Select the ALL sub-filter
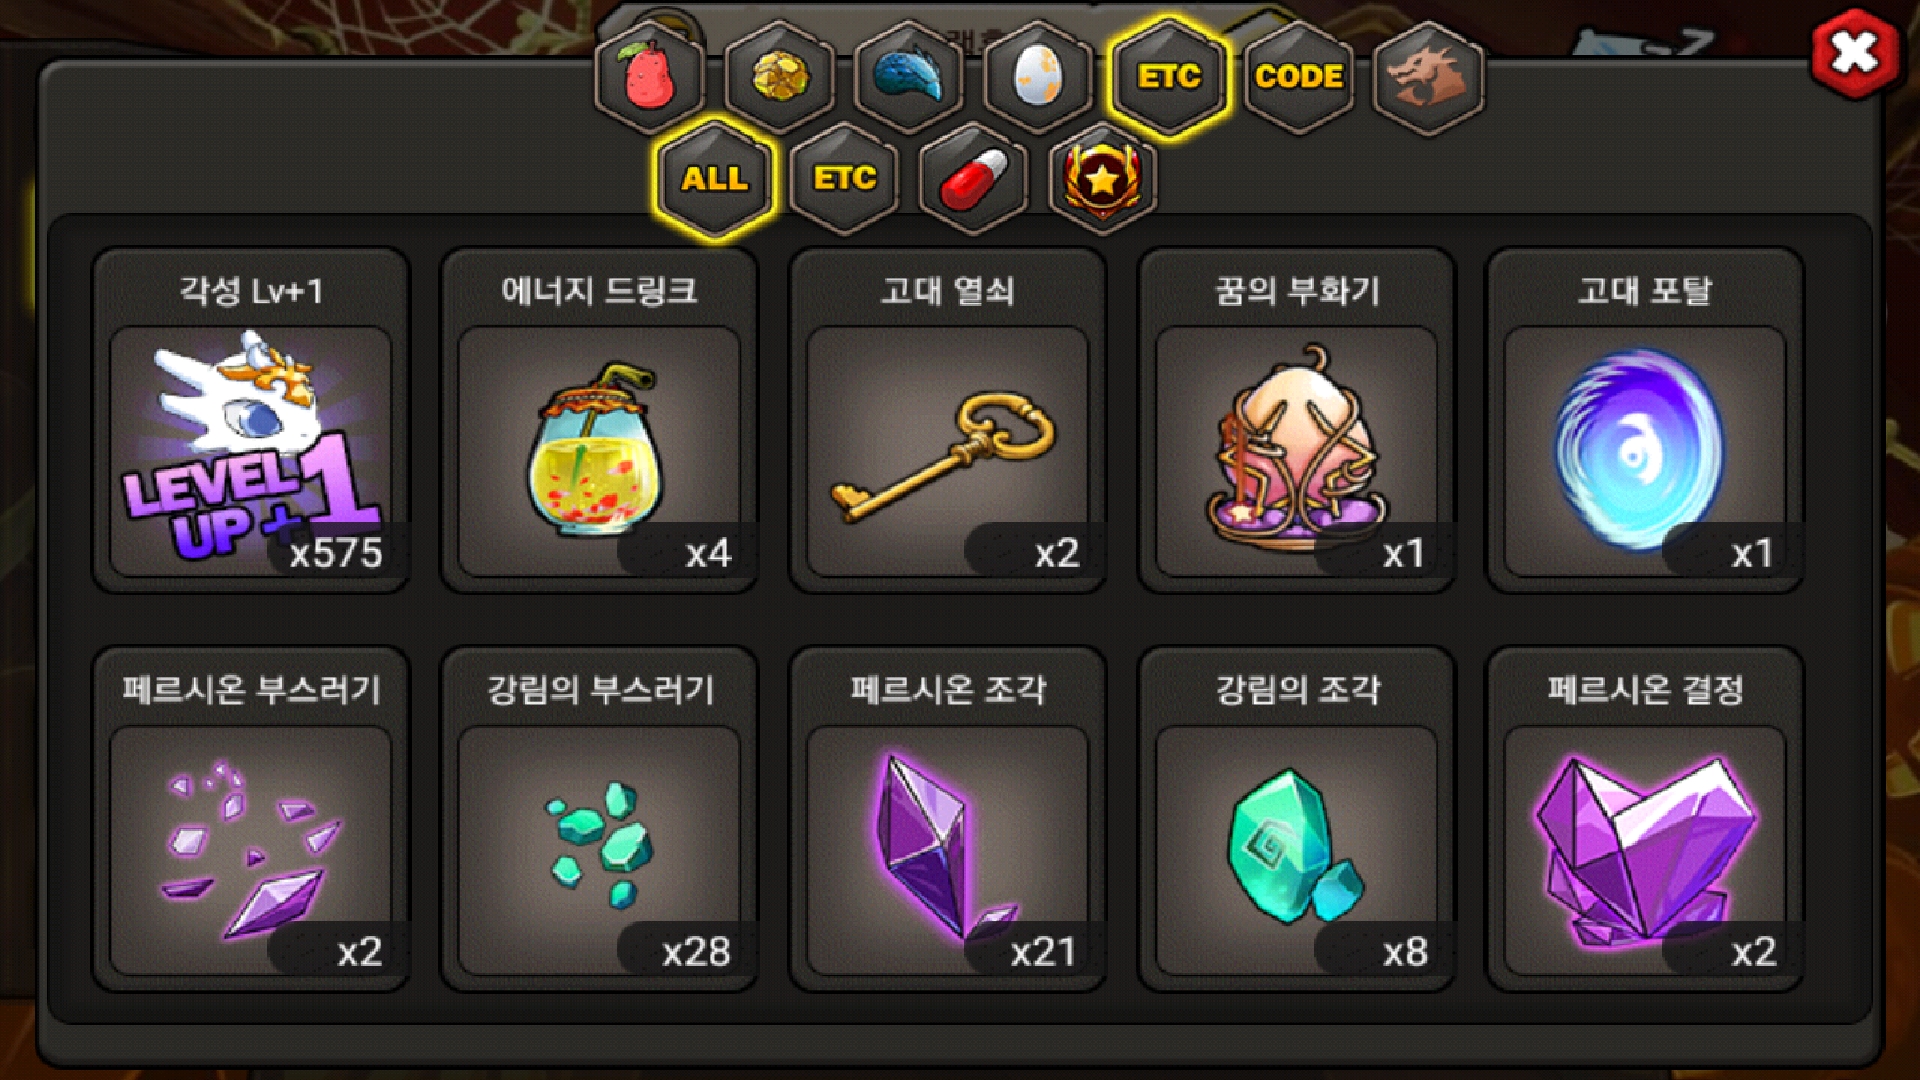This screenshot has width=1920, height=1080. coord(714,179)
